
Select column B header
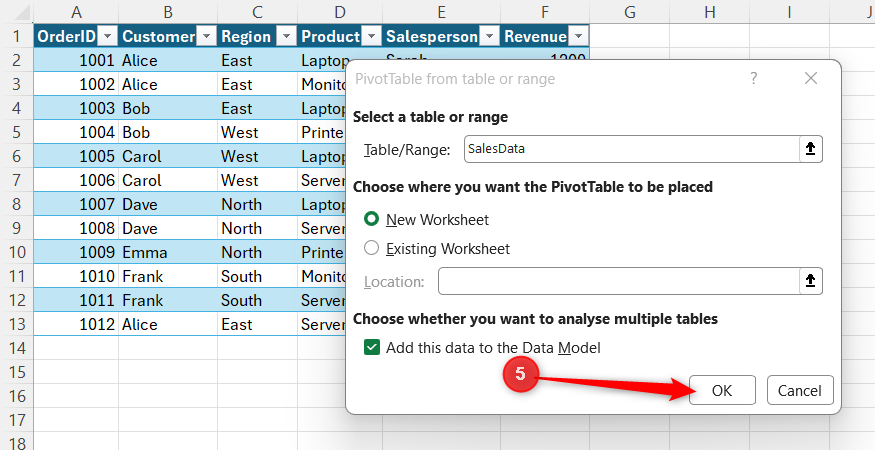[168, 12]
